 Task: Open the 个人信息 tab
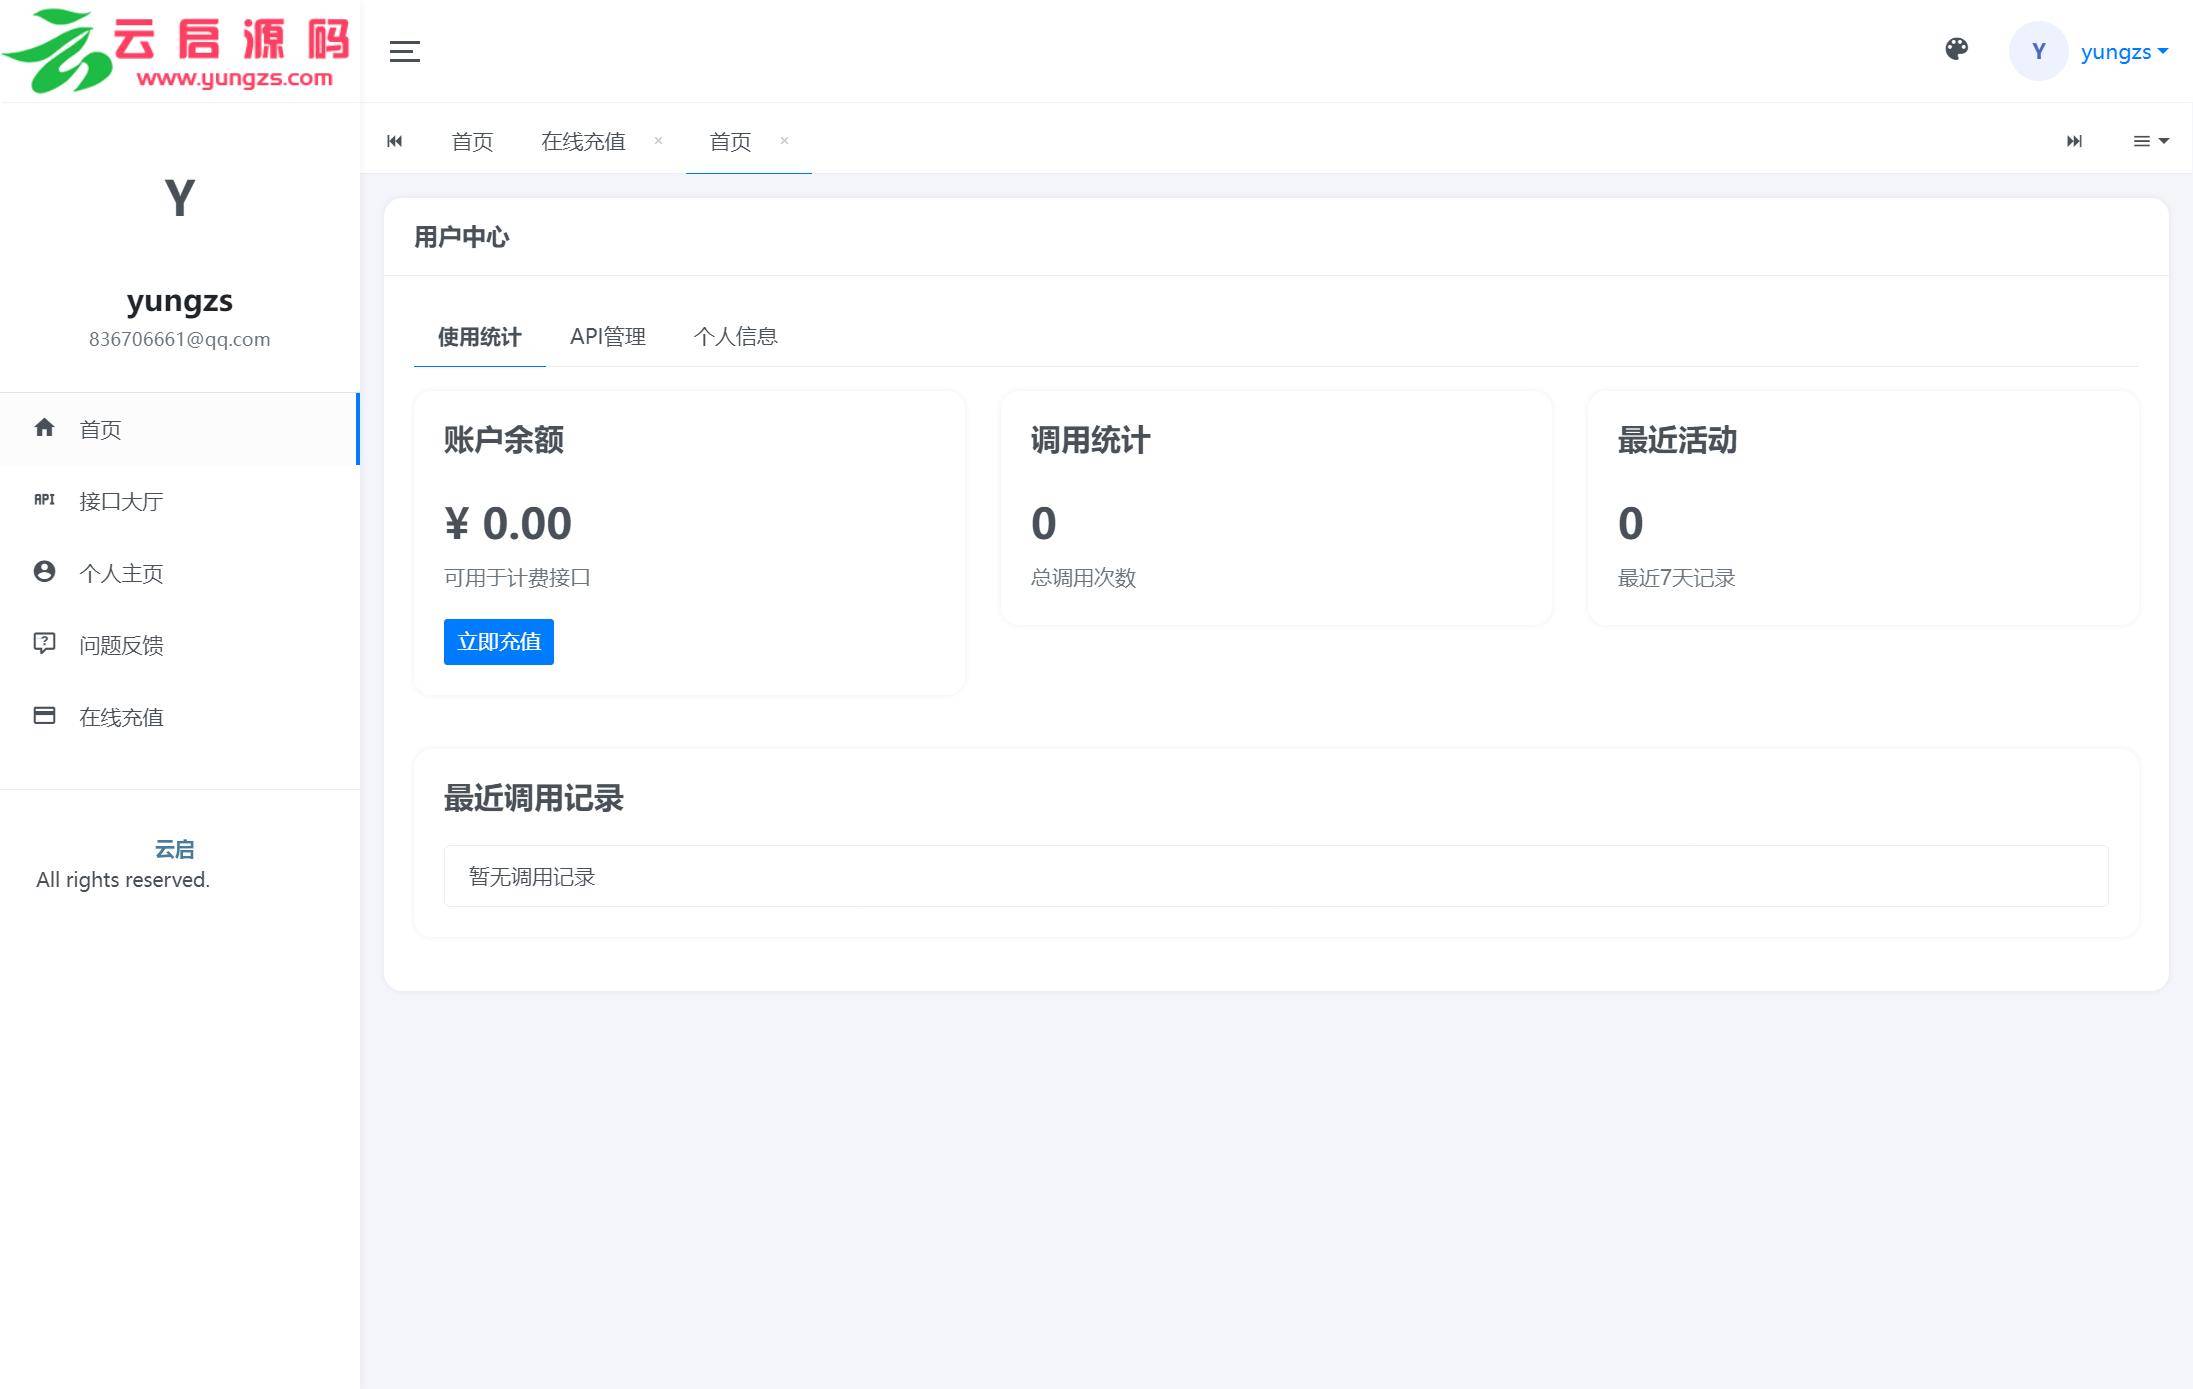coord(736,337)
